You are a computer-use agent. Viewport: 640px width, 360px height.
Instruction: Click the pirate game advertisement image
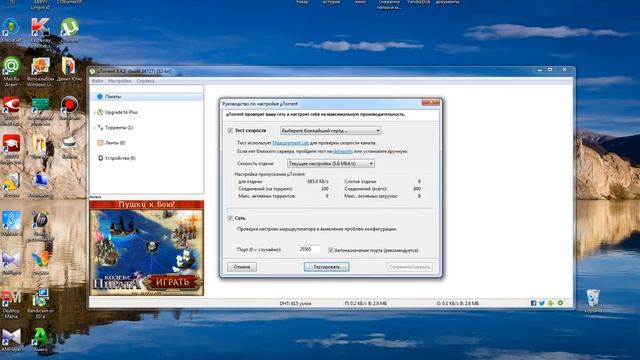(x=147, y=248)
